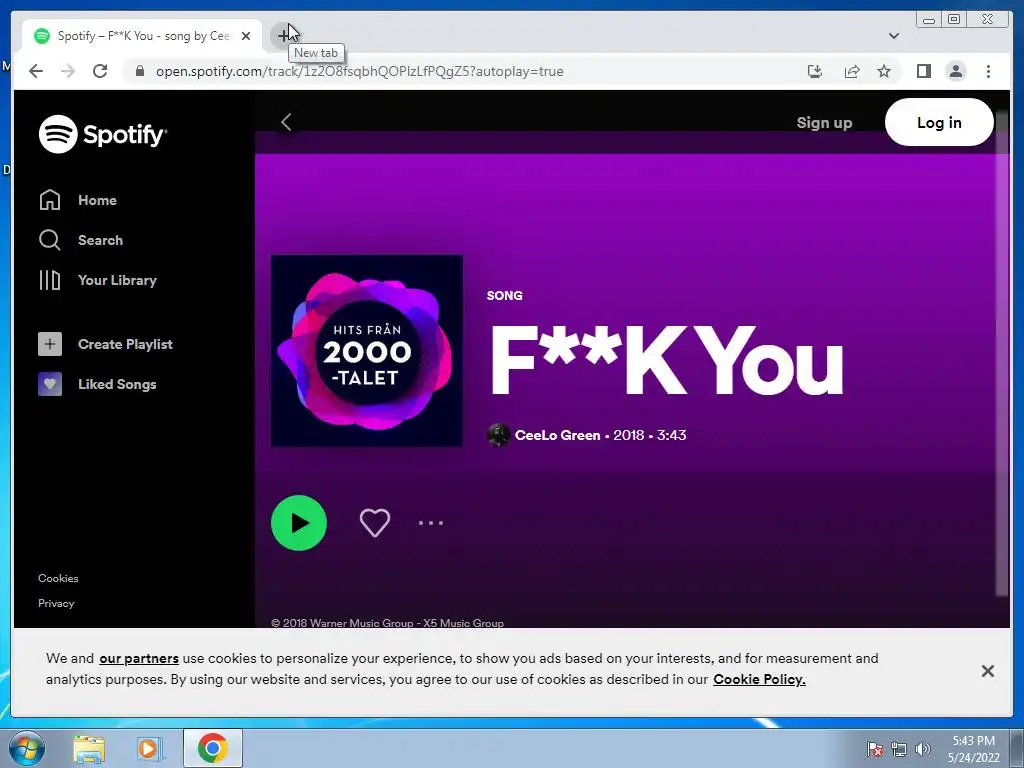The image size is (1024, 768).
Task: Open Chrome three-dot menu
Action: click(x=988, y=71)
